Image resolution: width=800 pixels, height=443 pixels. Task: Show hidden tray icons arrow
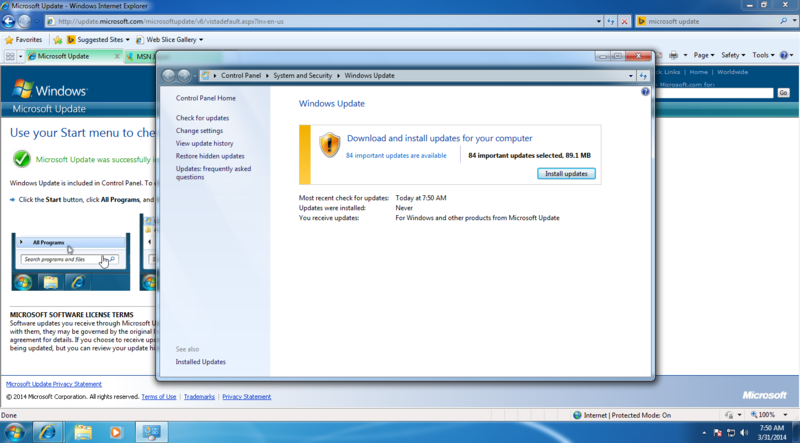coord(704,433)
